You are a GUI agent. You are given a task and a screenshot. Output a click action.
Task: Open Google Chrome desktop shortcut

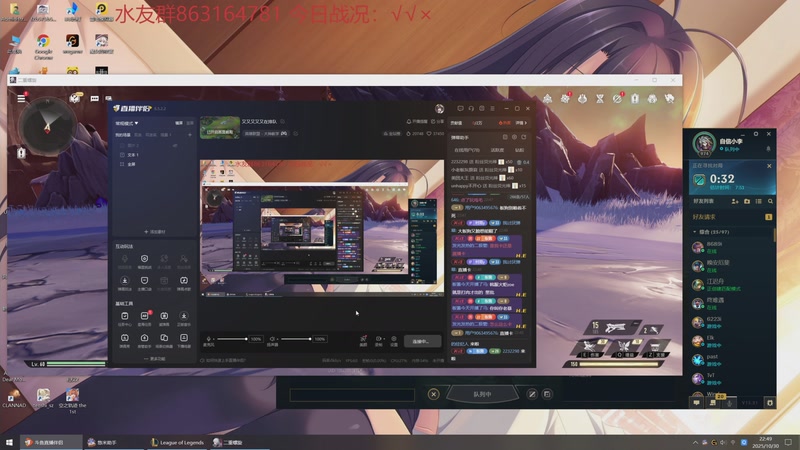click(x=43, y=46)
